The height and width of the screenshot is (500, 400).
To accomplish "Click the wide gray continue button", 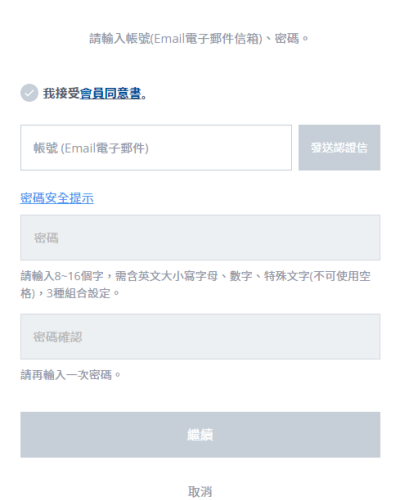I will coord(200,435).
